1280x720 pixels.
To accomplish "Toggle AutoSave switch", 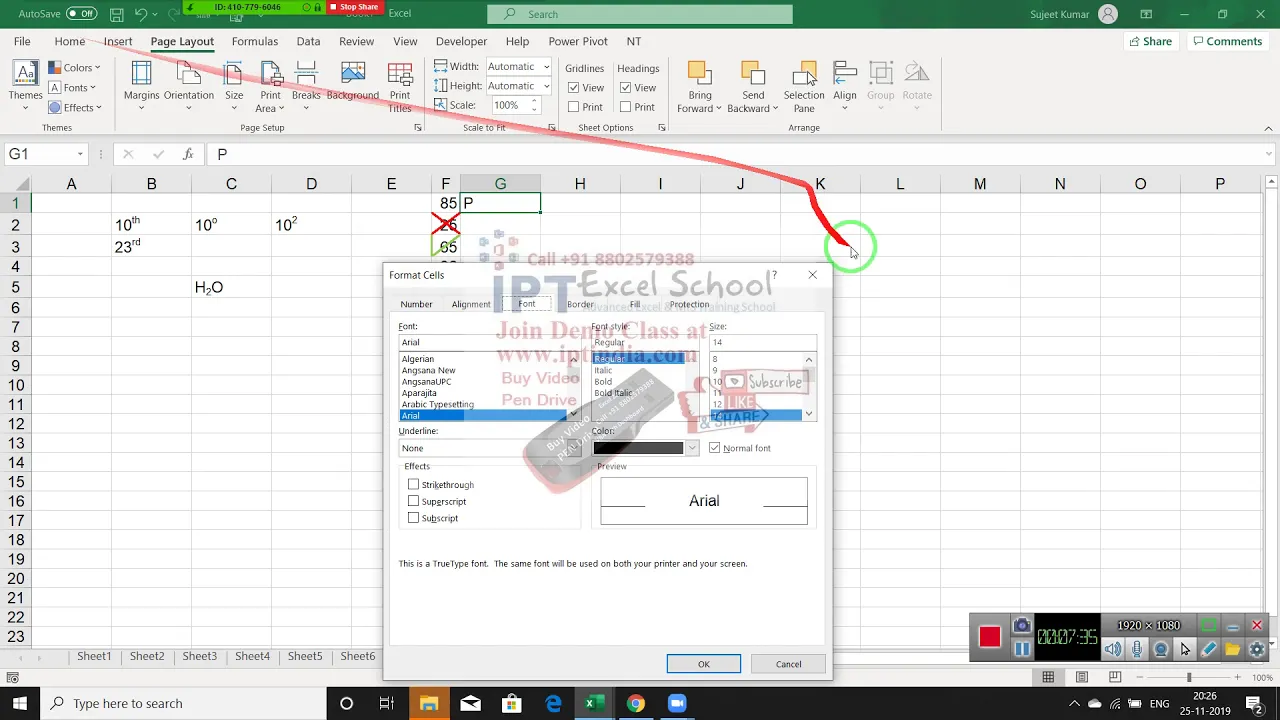I will (x=81, y=14).
